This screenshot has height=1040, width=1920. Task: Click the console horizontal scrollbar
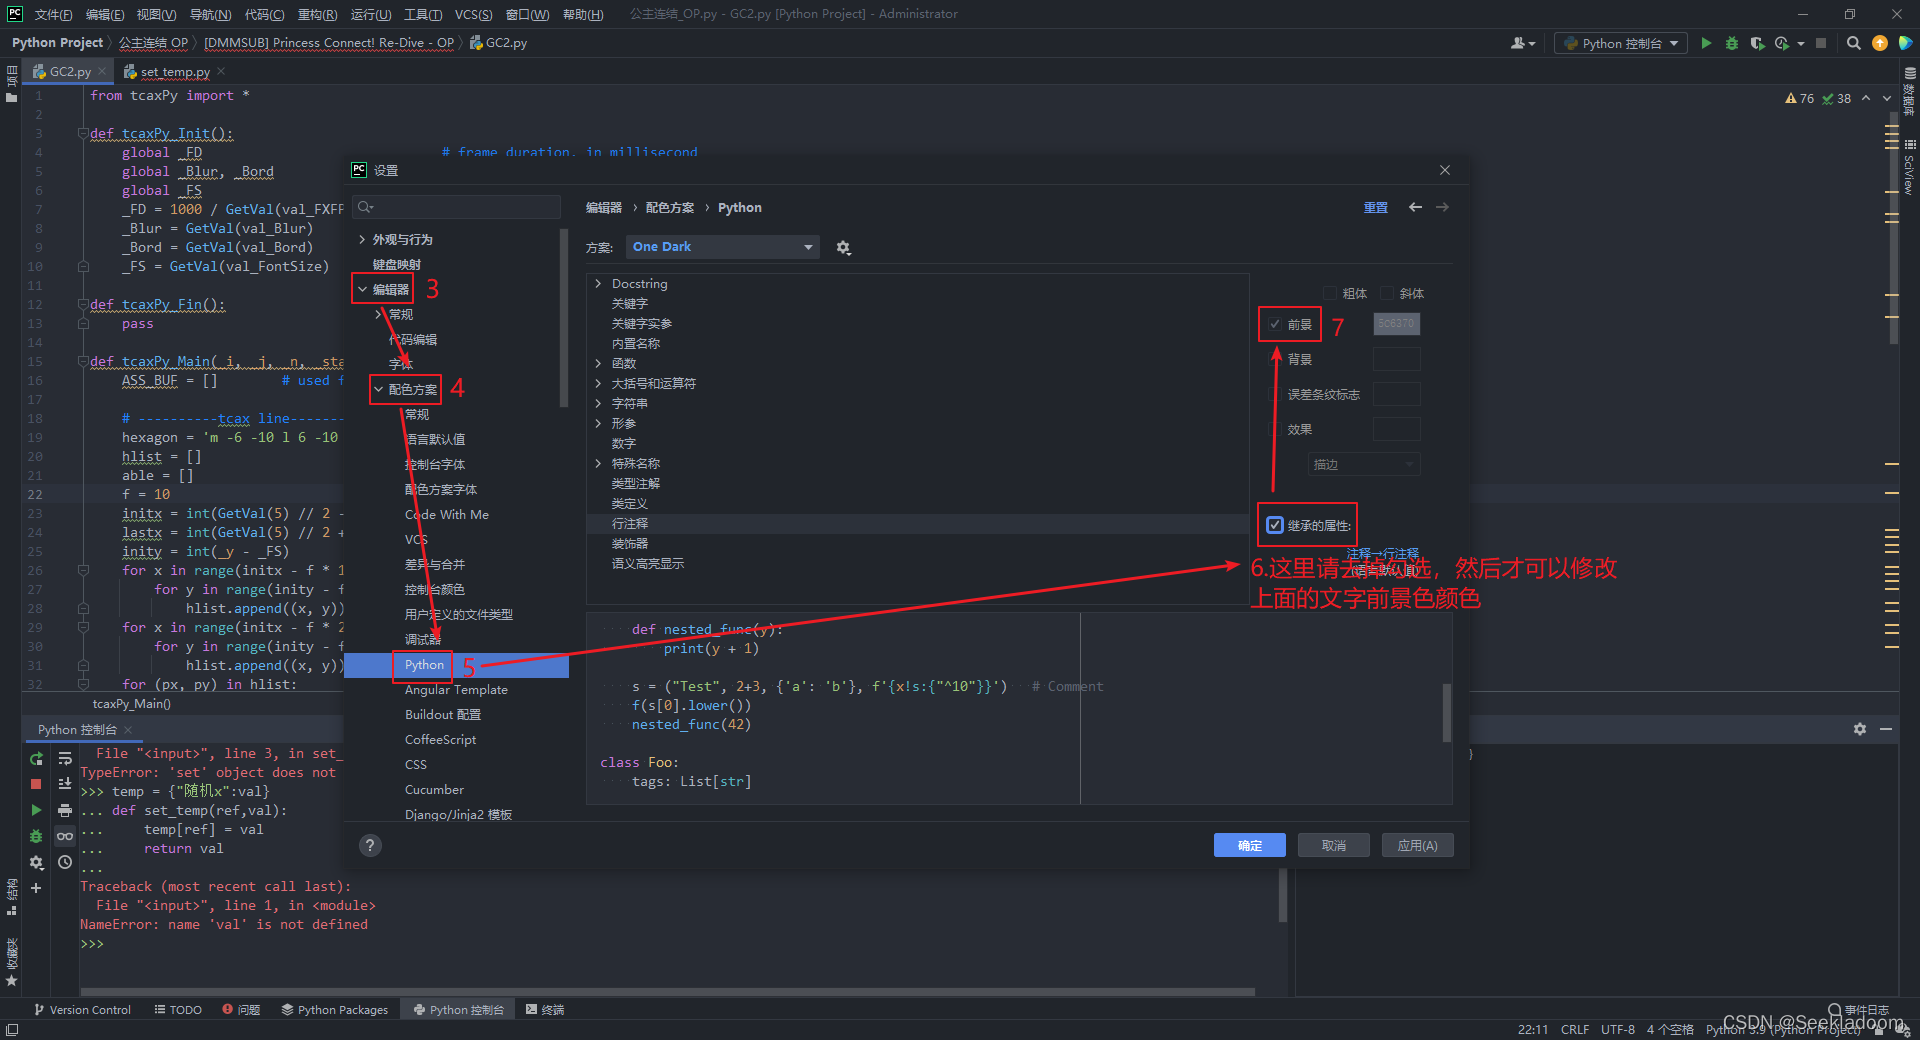667,992
